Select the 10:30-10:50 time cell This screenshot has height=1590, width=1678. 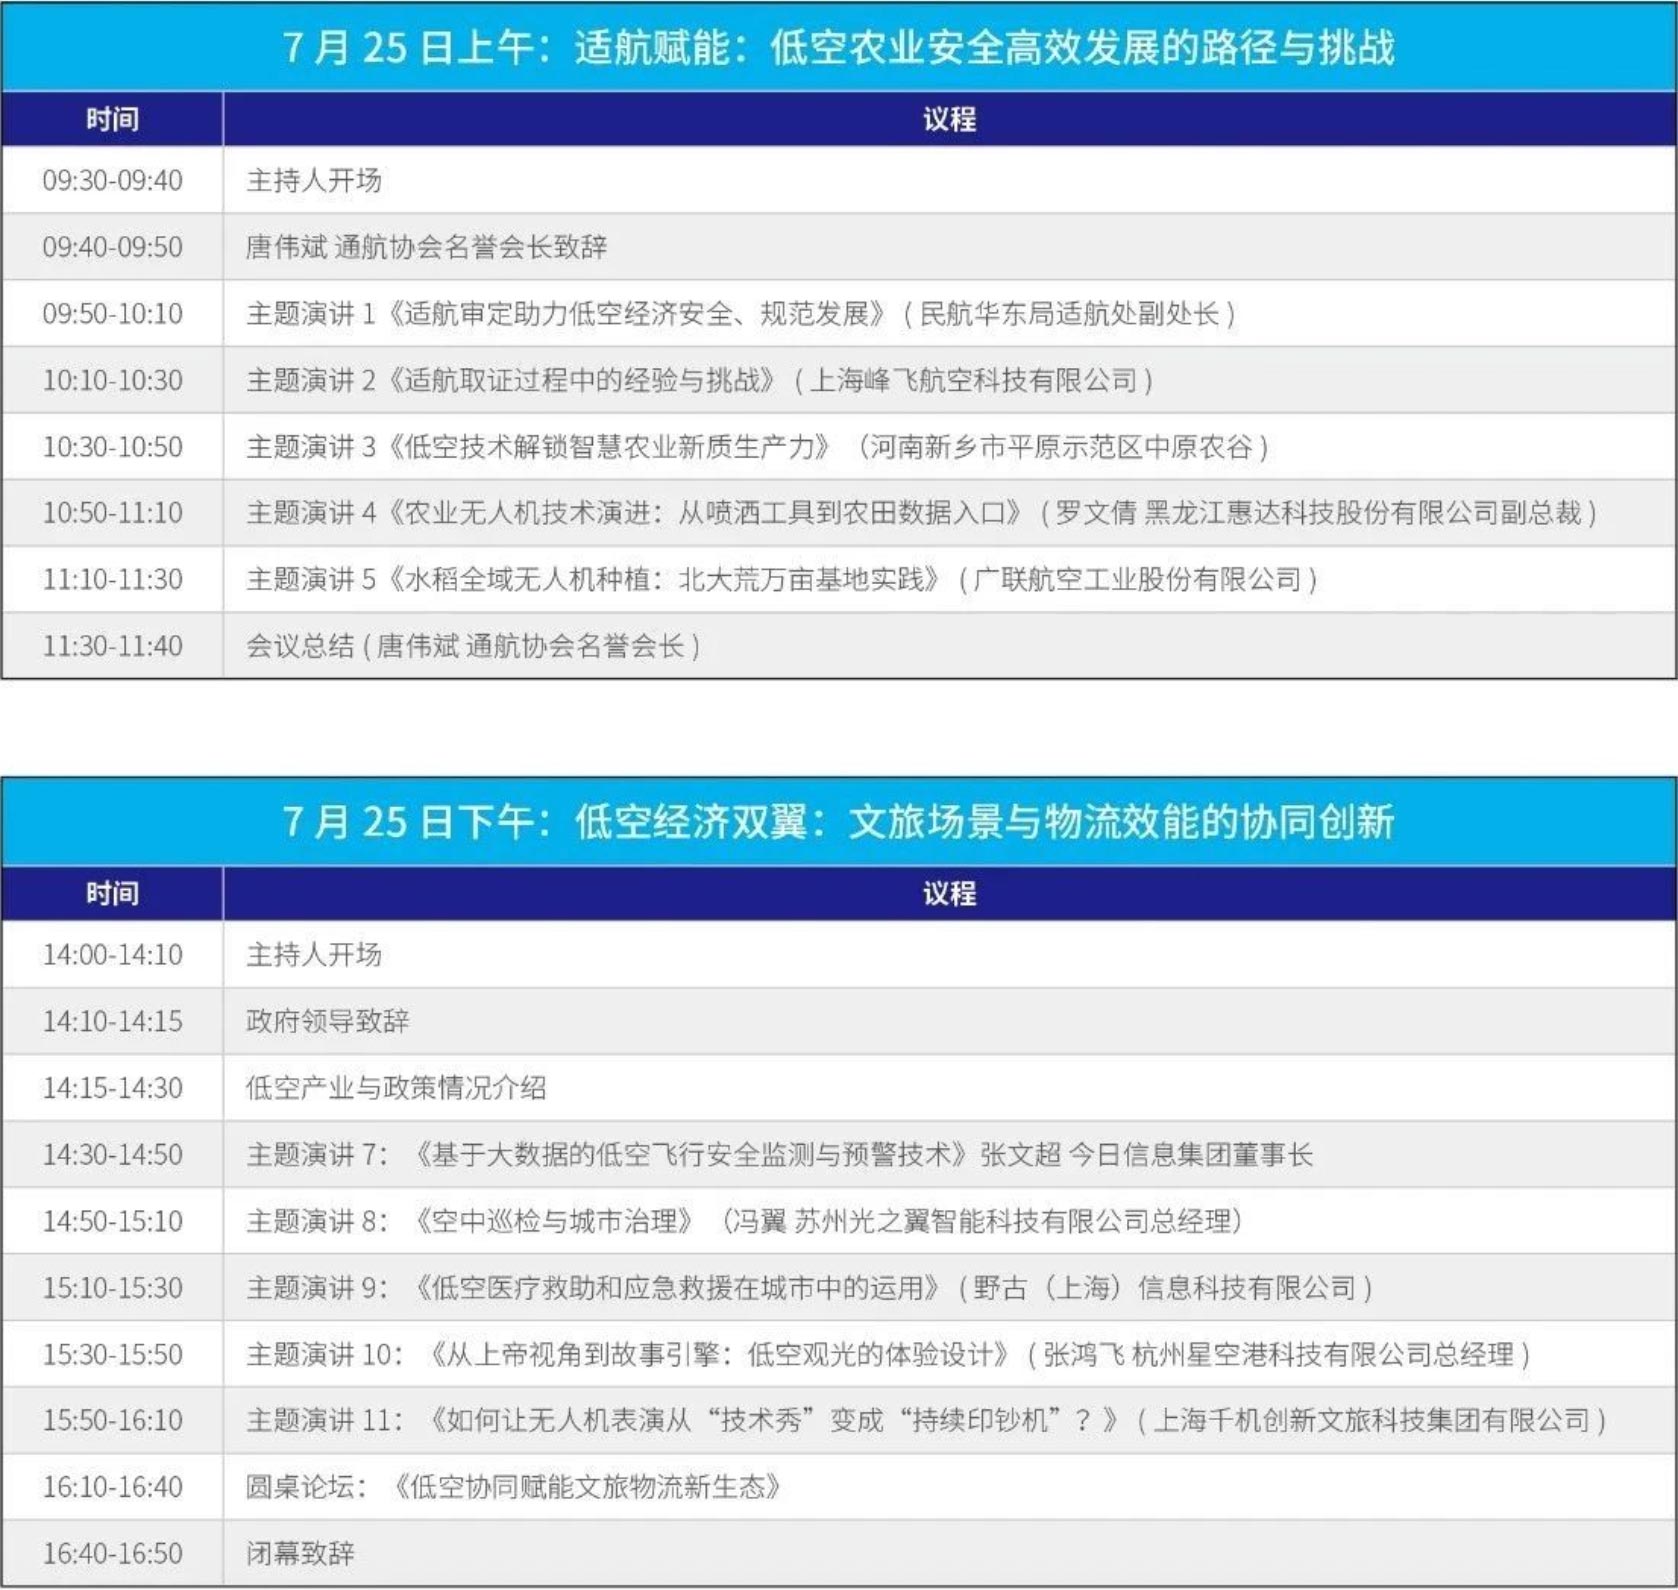[112, 447]
